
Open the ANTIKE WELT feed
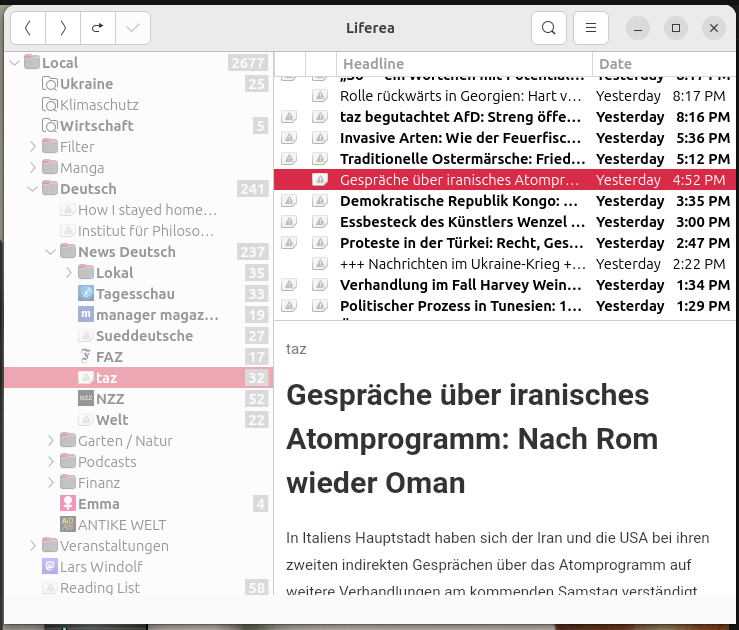click(139, 525)
